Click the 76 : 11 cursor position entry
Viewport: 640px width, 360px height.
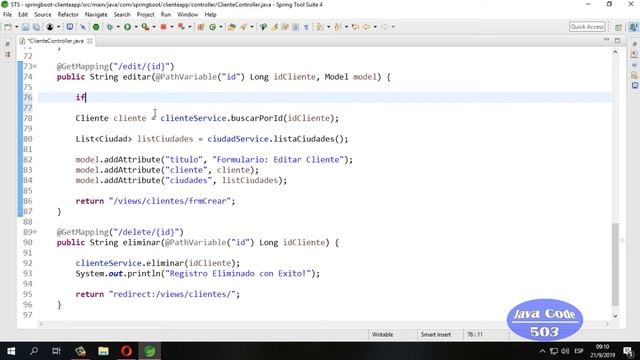point(475,334)
